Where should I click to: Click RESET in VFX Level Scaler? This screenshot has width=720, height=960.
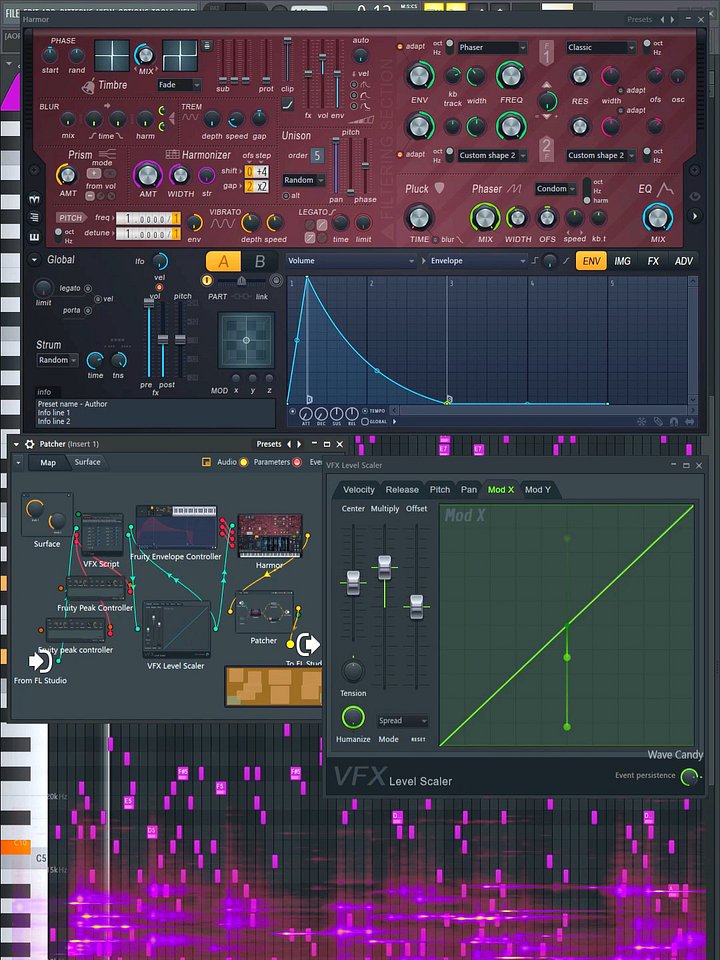pyautogui.click(x=418, y=740)
